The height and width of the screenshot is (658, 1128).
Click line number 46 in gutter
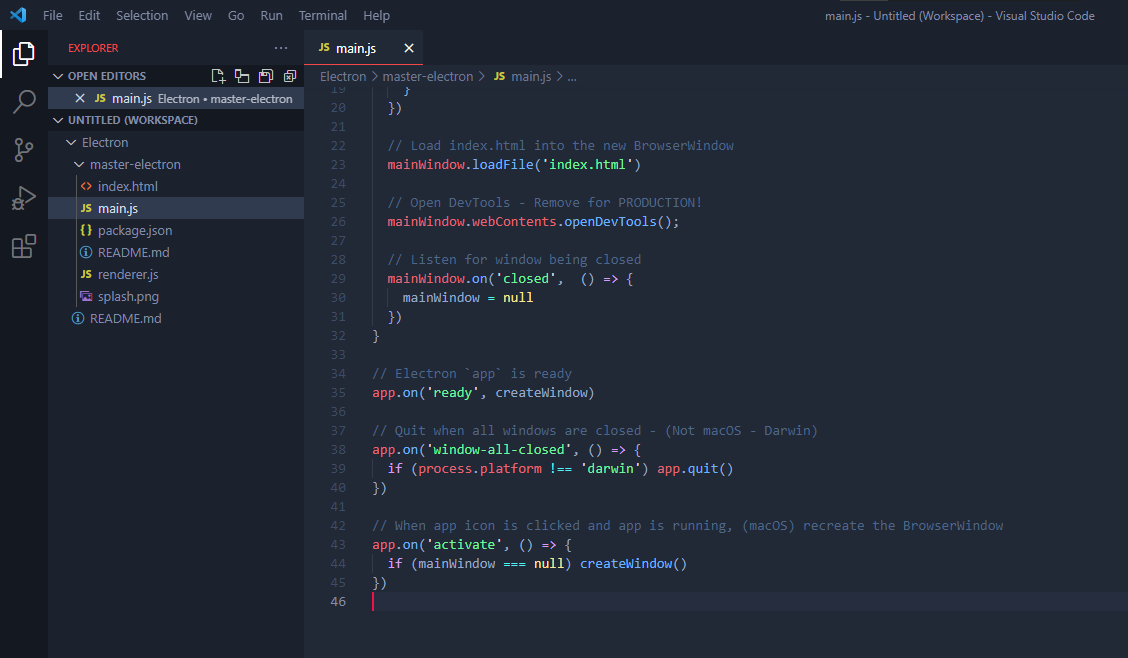point(338,601)
